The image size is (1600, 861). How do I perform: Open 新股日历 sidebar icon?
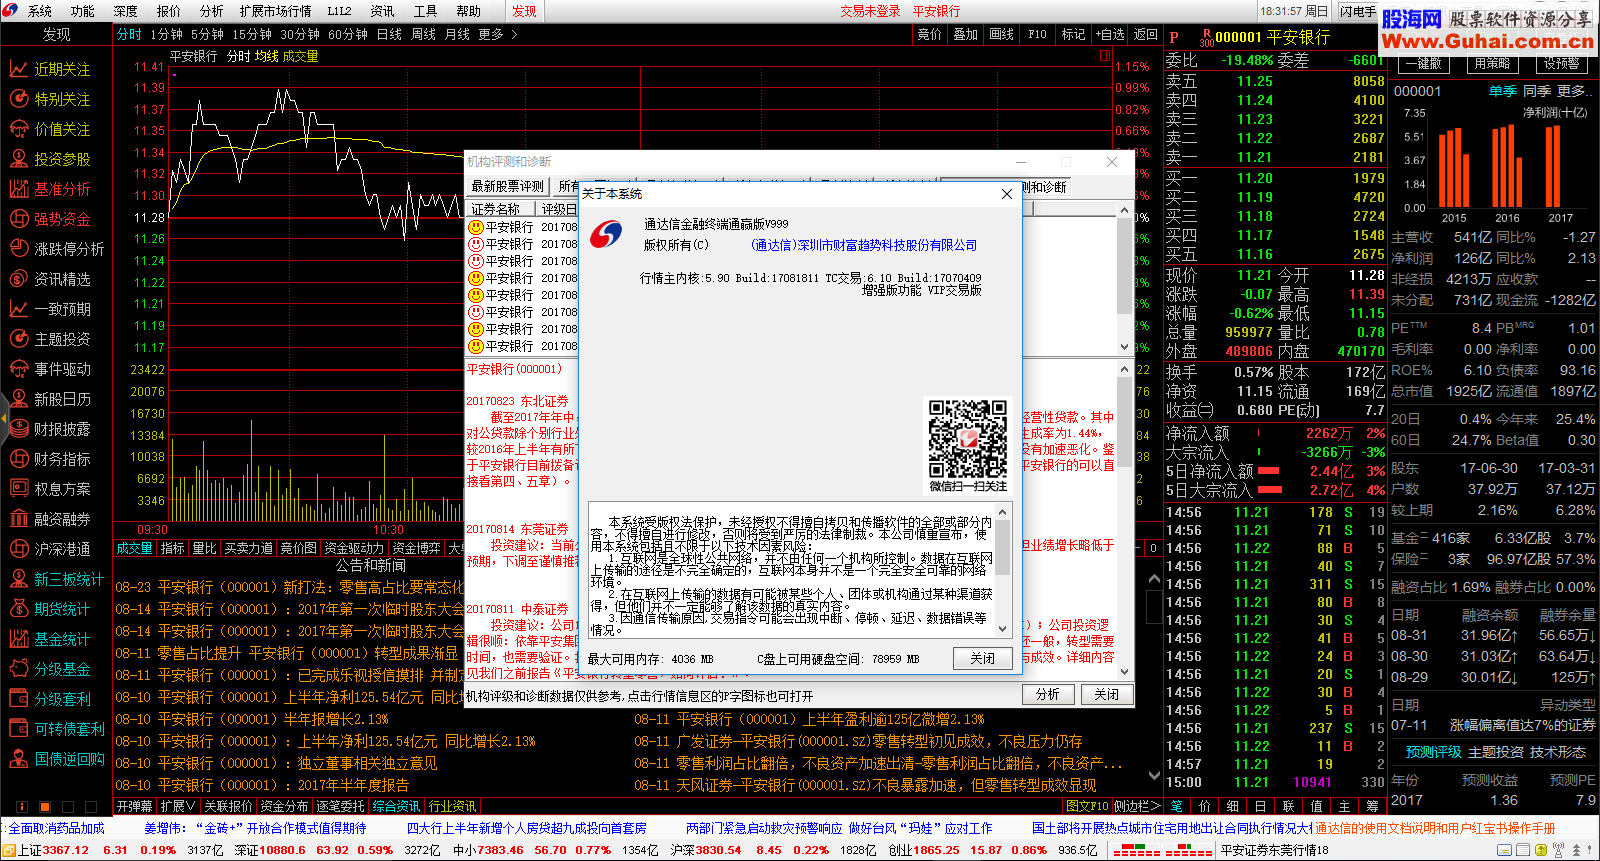(x=18, y=399)
